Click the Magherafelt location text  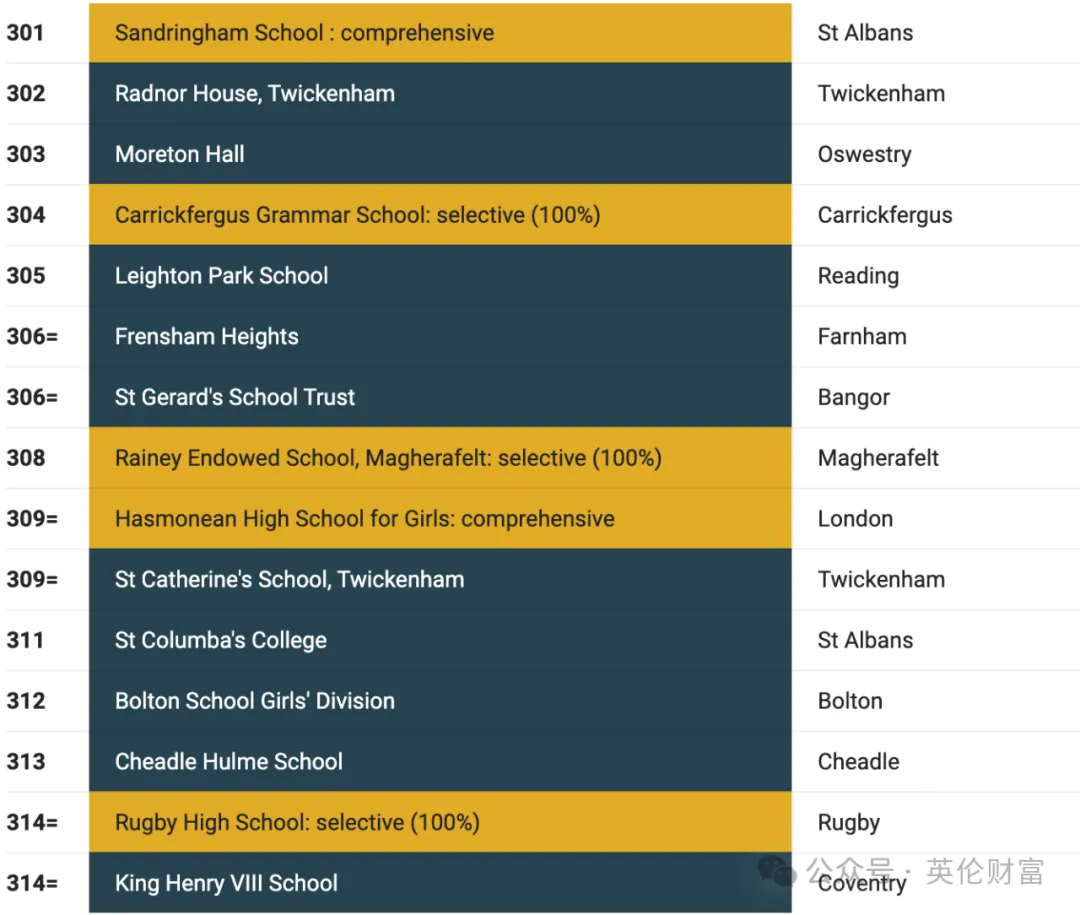click(x=878, y=458)
